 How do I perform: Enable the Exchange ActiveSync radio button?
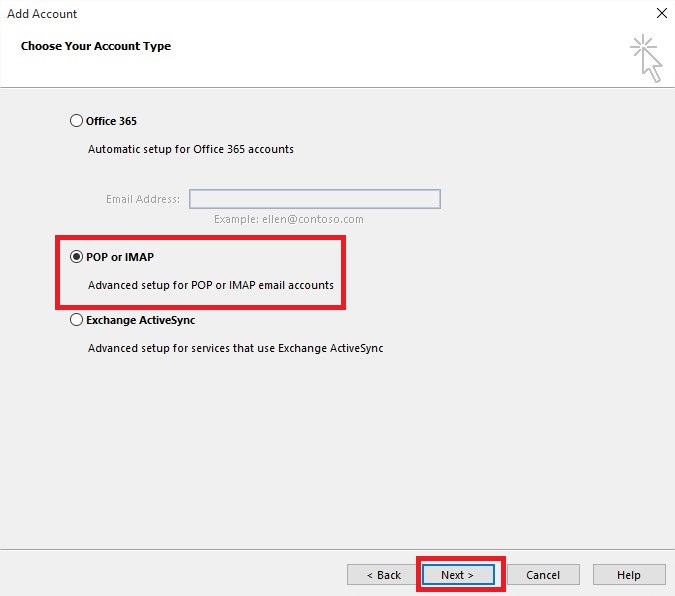[x=77, y=321]
